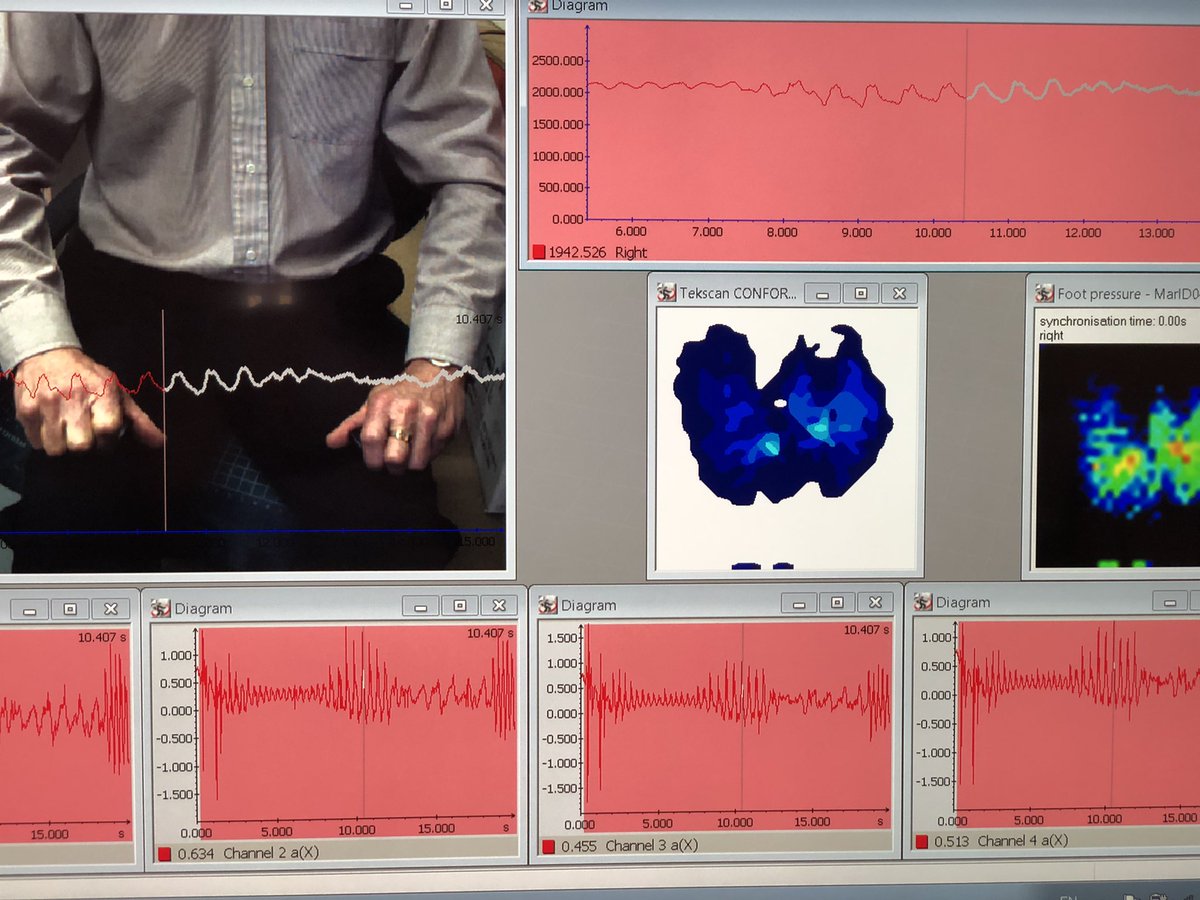Click the Tekscan CONFOR window icon
This screenshot has width=1200, height=900.
667,293
